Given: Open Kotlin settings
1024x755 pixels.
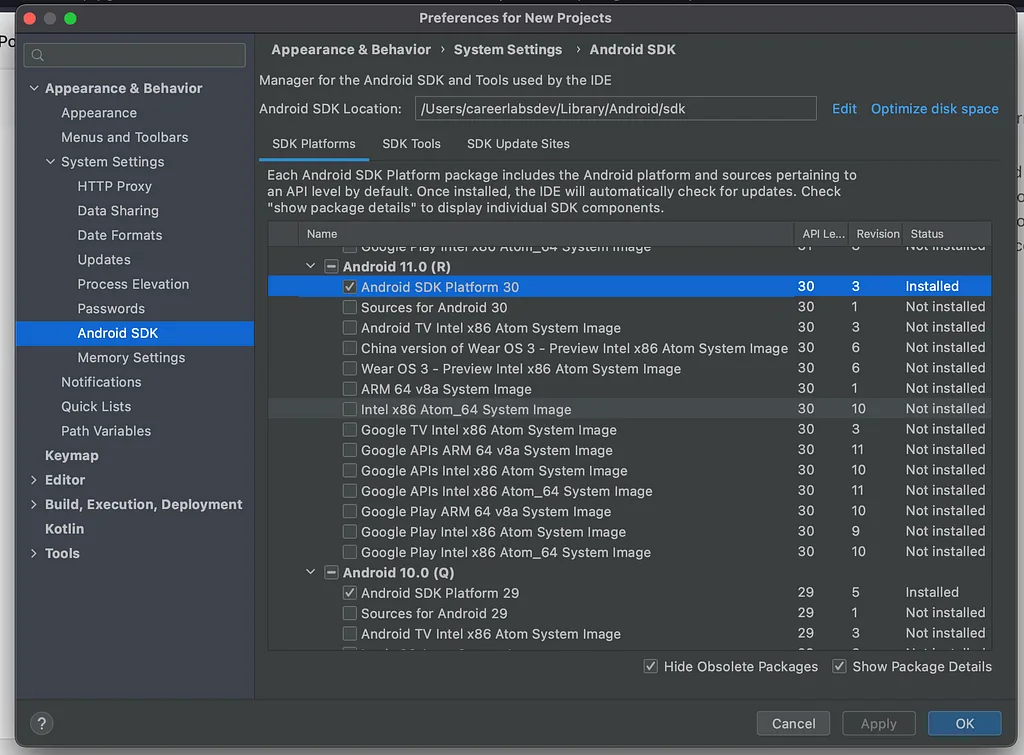Looking at the screenshot, I should click(x=64, y=529).
